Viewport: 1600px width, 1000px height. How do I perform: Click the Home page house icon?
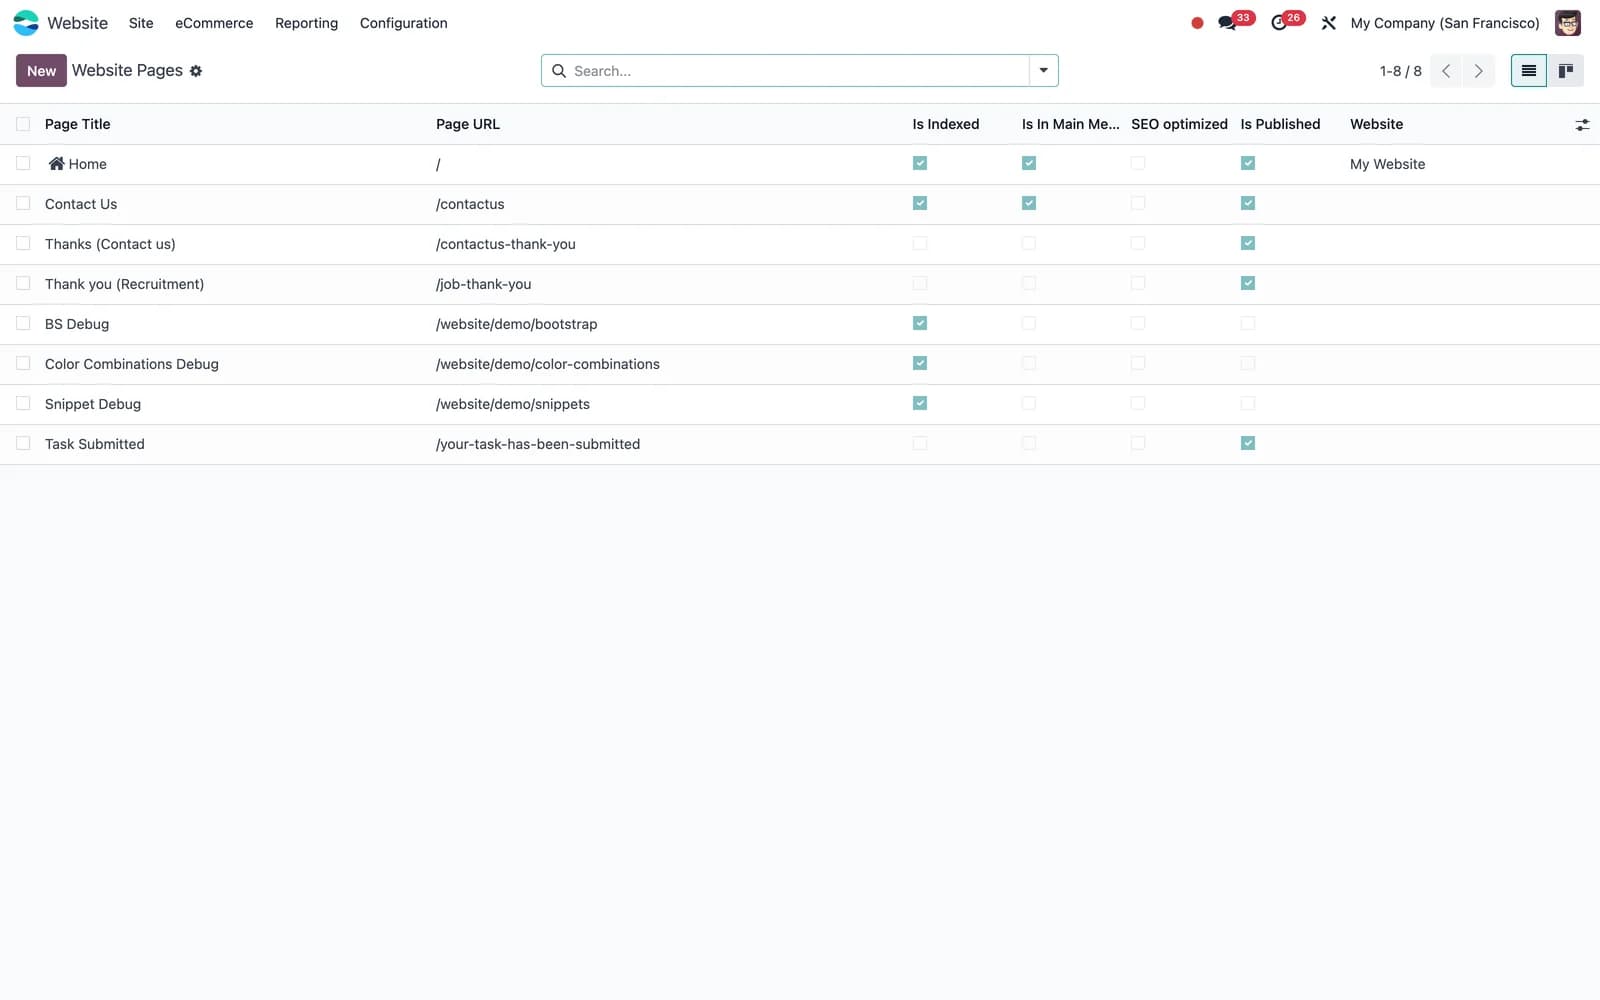point(56,163)
